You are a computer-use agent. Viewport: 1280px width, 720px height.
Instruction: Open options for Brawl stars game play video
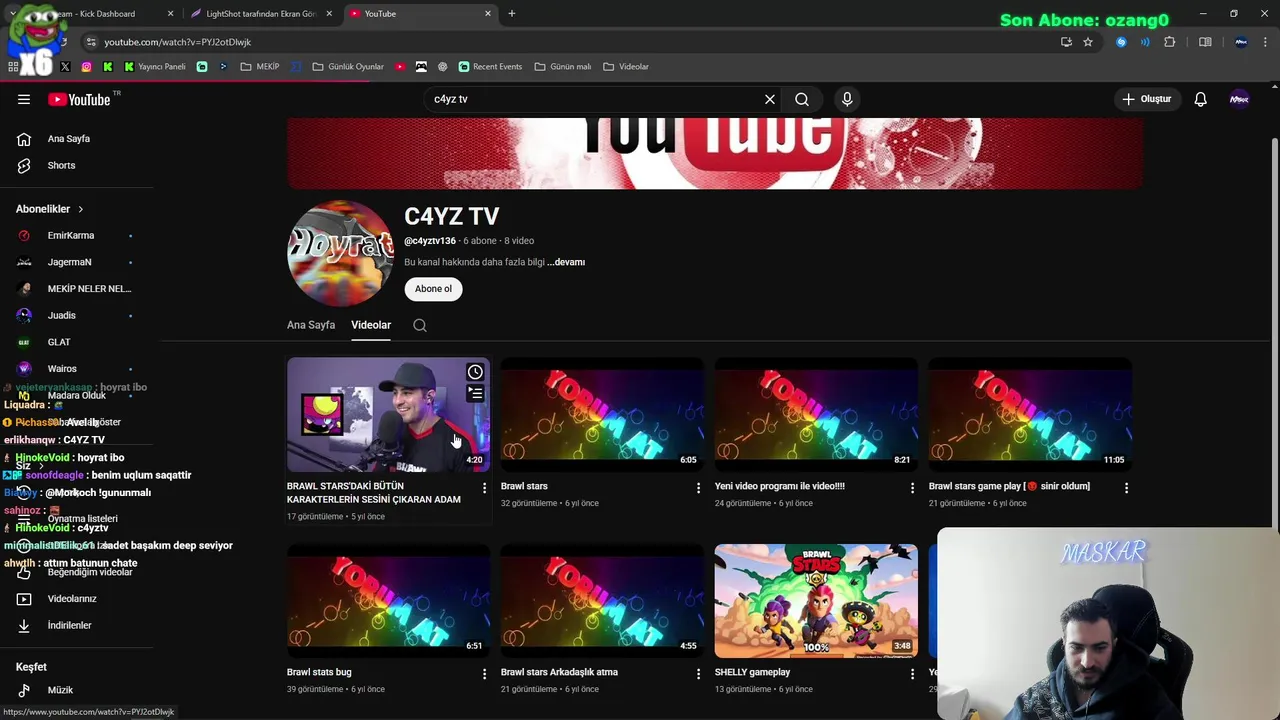click(x=1126, y=488)
